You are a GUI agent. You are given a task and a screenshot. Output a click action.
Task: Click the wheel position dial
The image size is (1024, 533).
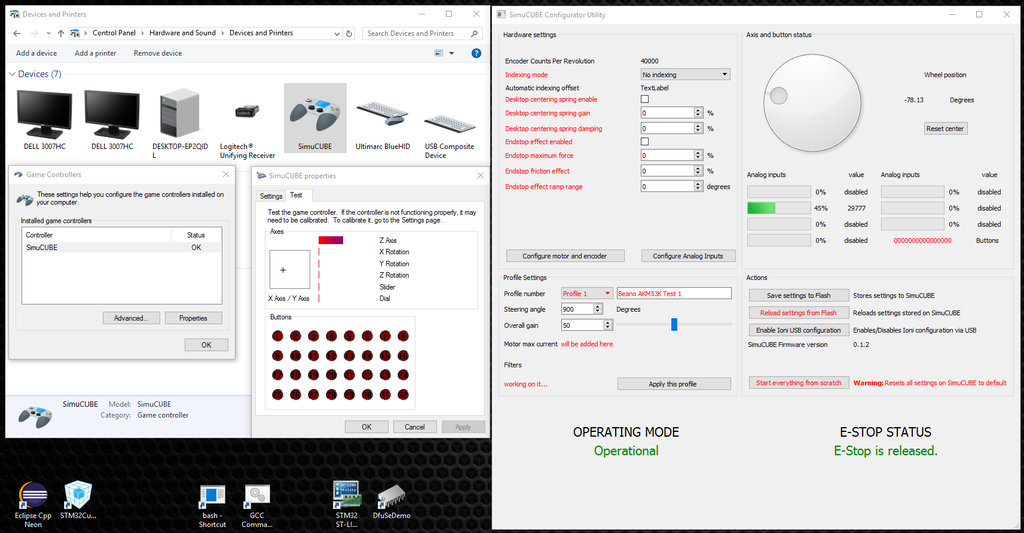[x=812, y=103]
